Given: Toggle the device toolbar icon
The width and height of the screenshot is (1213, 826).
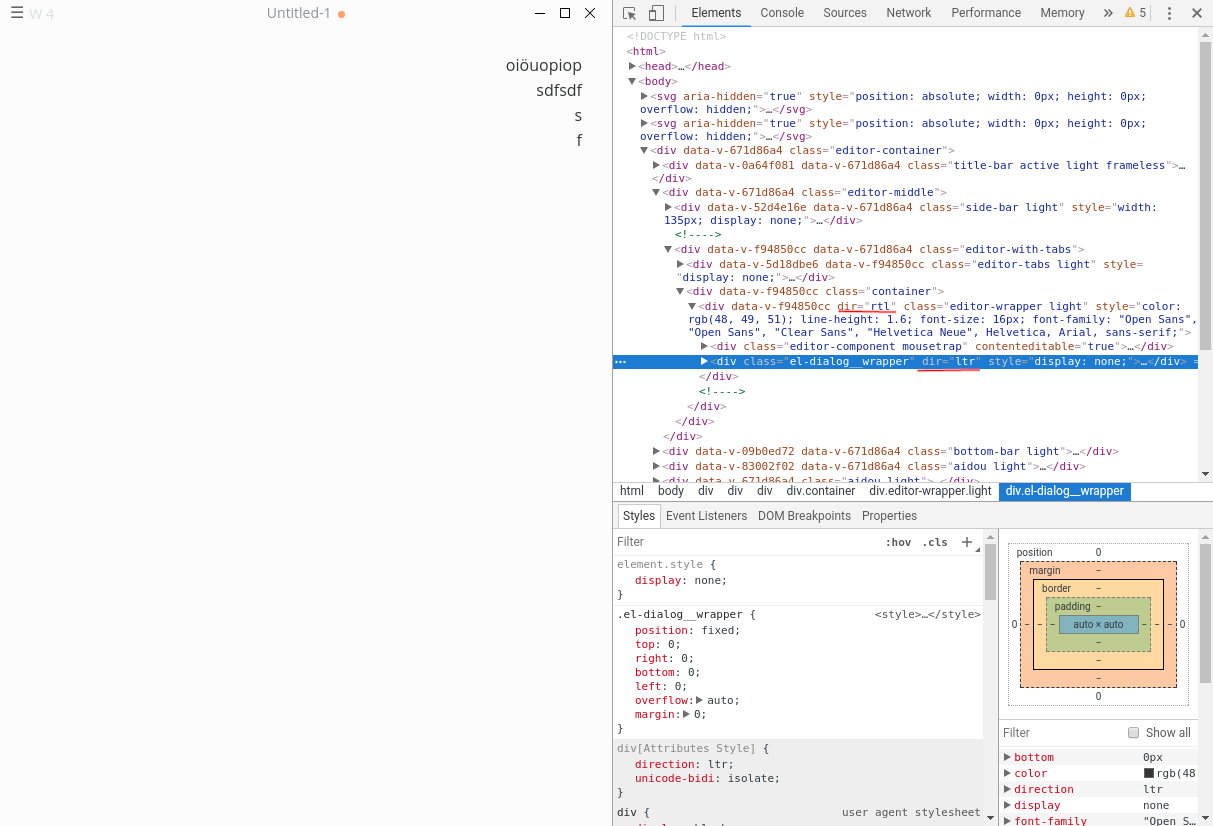Looking at the screenshot, I should 656,13.
